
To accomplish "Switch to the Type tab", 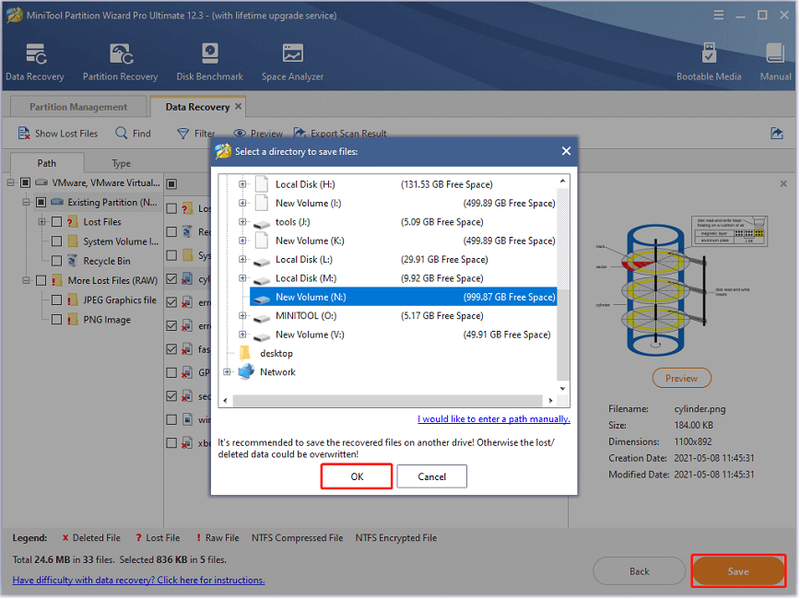I will click(121, 163).
